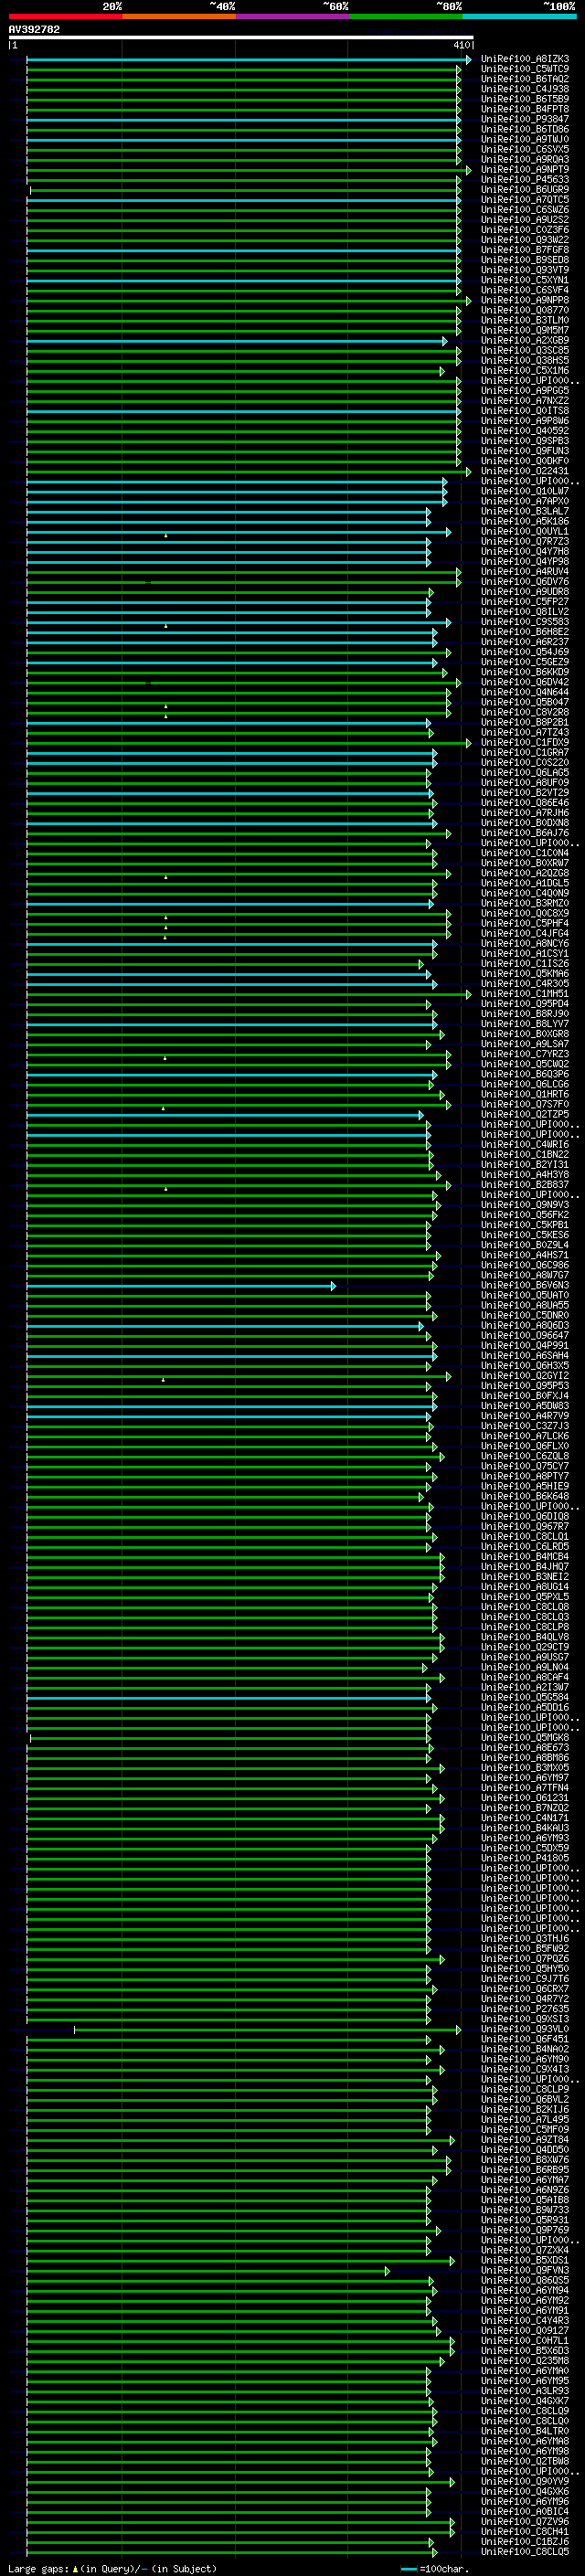Select label UniRef100_A4RUV4

(525, 572)
